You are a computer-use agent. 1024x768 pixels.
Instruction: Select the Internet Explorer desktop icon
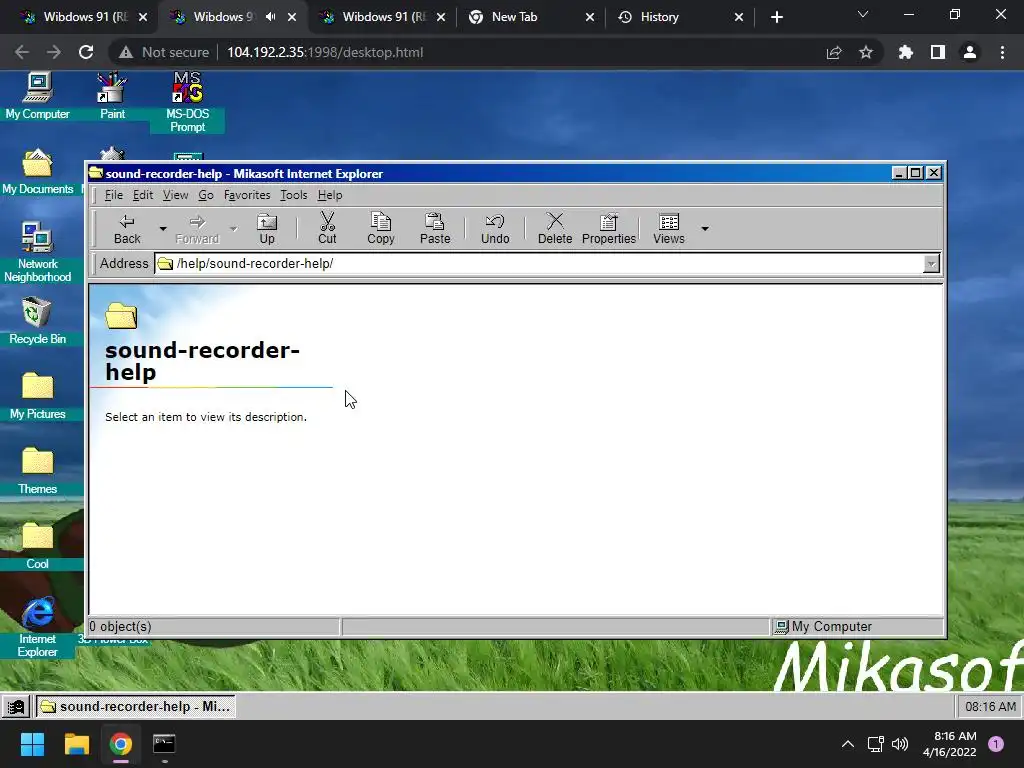[x=37, y=628]
